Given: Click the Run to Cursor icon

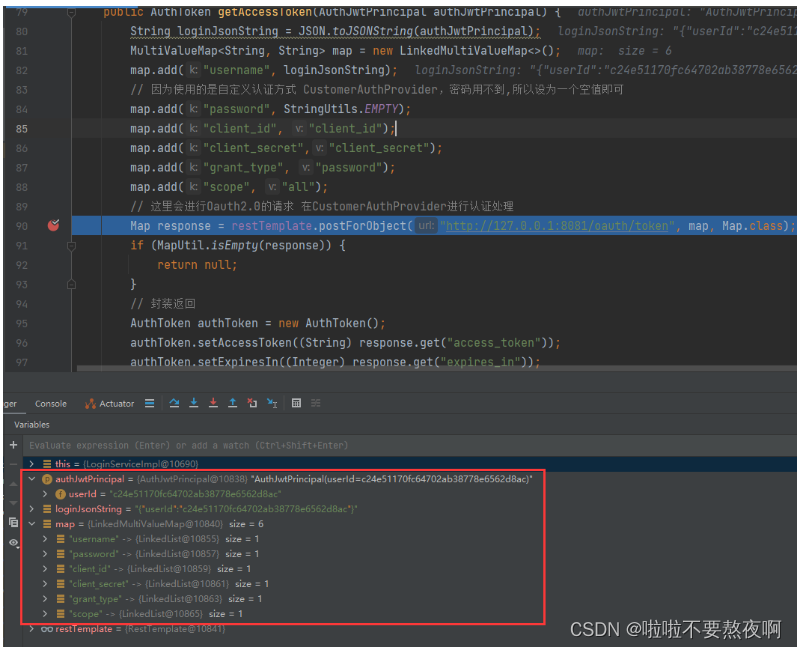Looking at the screenshot, I should [x=272, y=403].
